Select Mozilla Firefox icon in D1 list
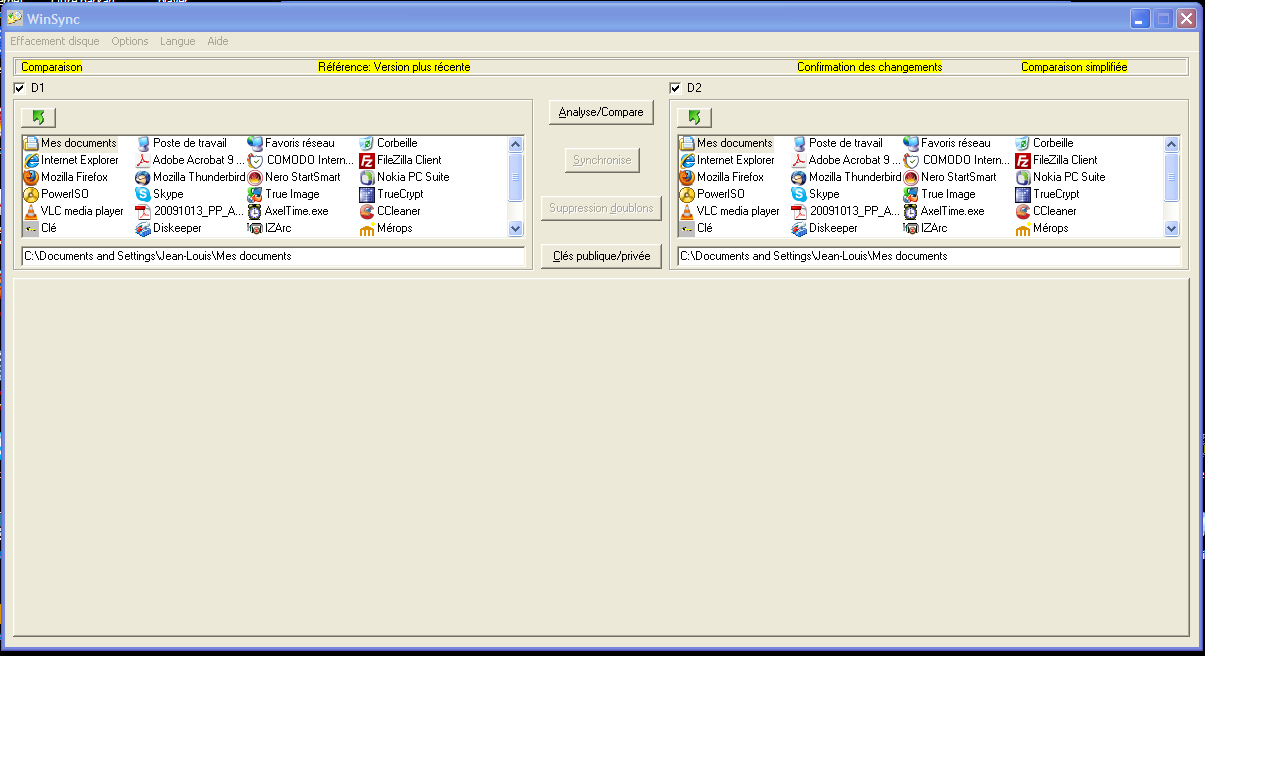Image resolution: width=1280 pixels, height=768 pixels. pyautogui.click(x=31, y=177)
